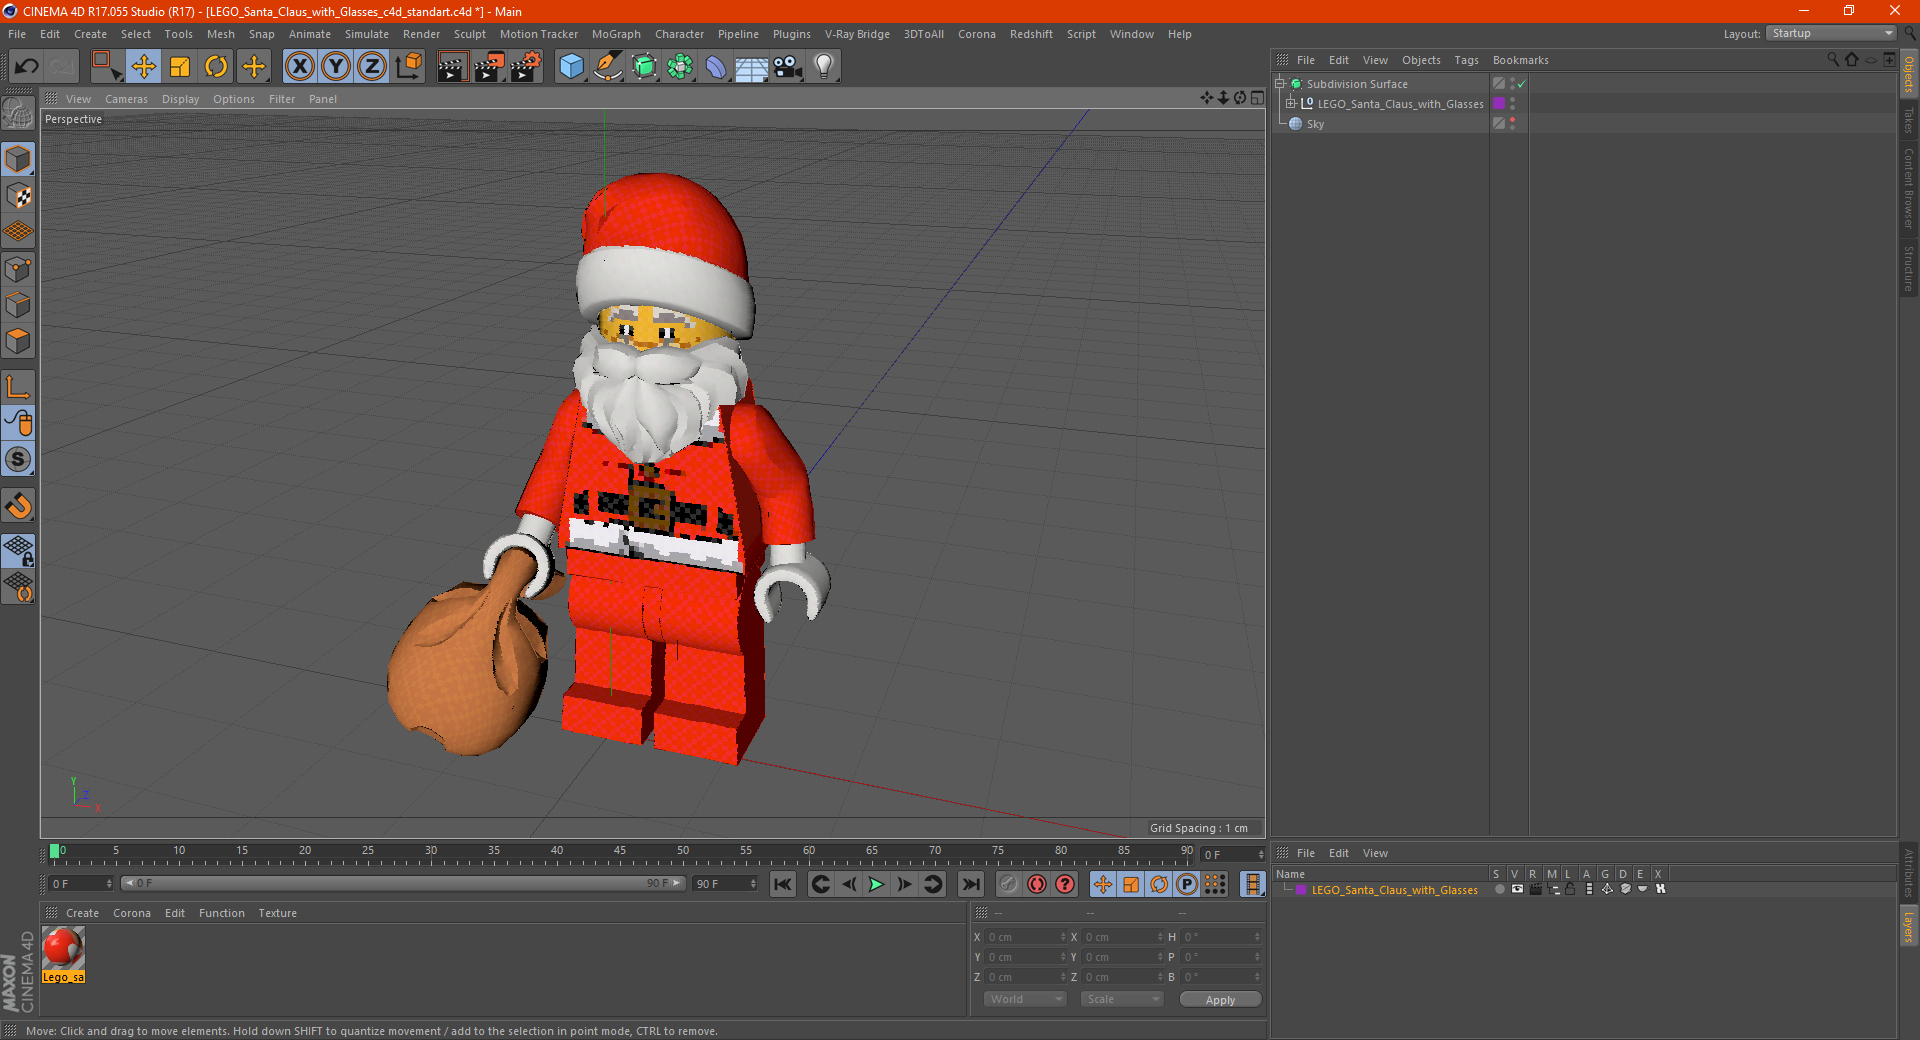The width and height of the screenshot is (1920, 1040).
Task: Click the Undo arrow icon
Action: 27,67
